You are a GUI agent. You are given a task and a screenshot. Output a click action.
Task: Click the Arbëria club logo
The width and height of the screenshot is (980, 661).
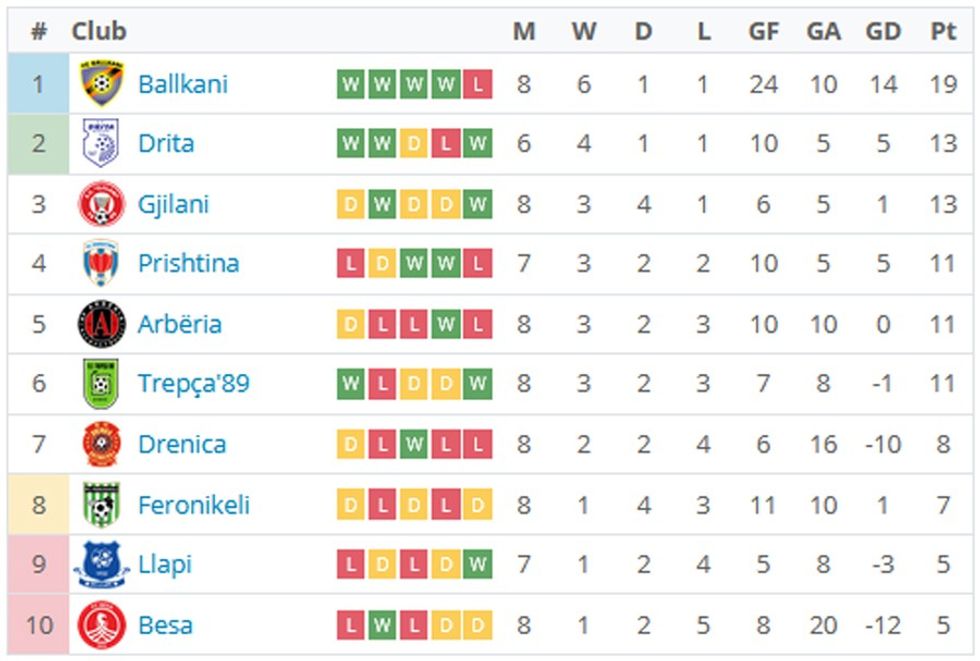pyautogui.click(x=101, y=324)
